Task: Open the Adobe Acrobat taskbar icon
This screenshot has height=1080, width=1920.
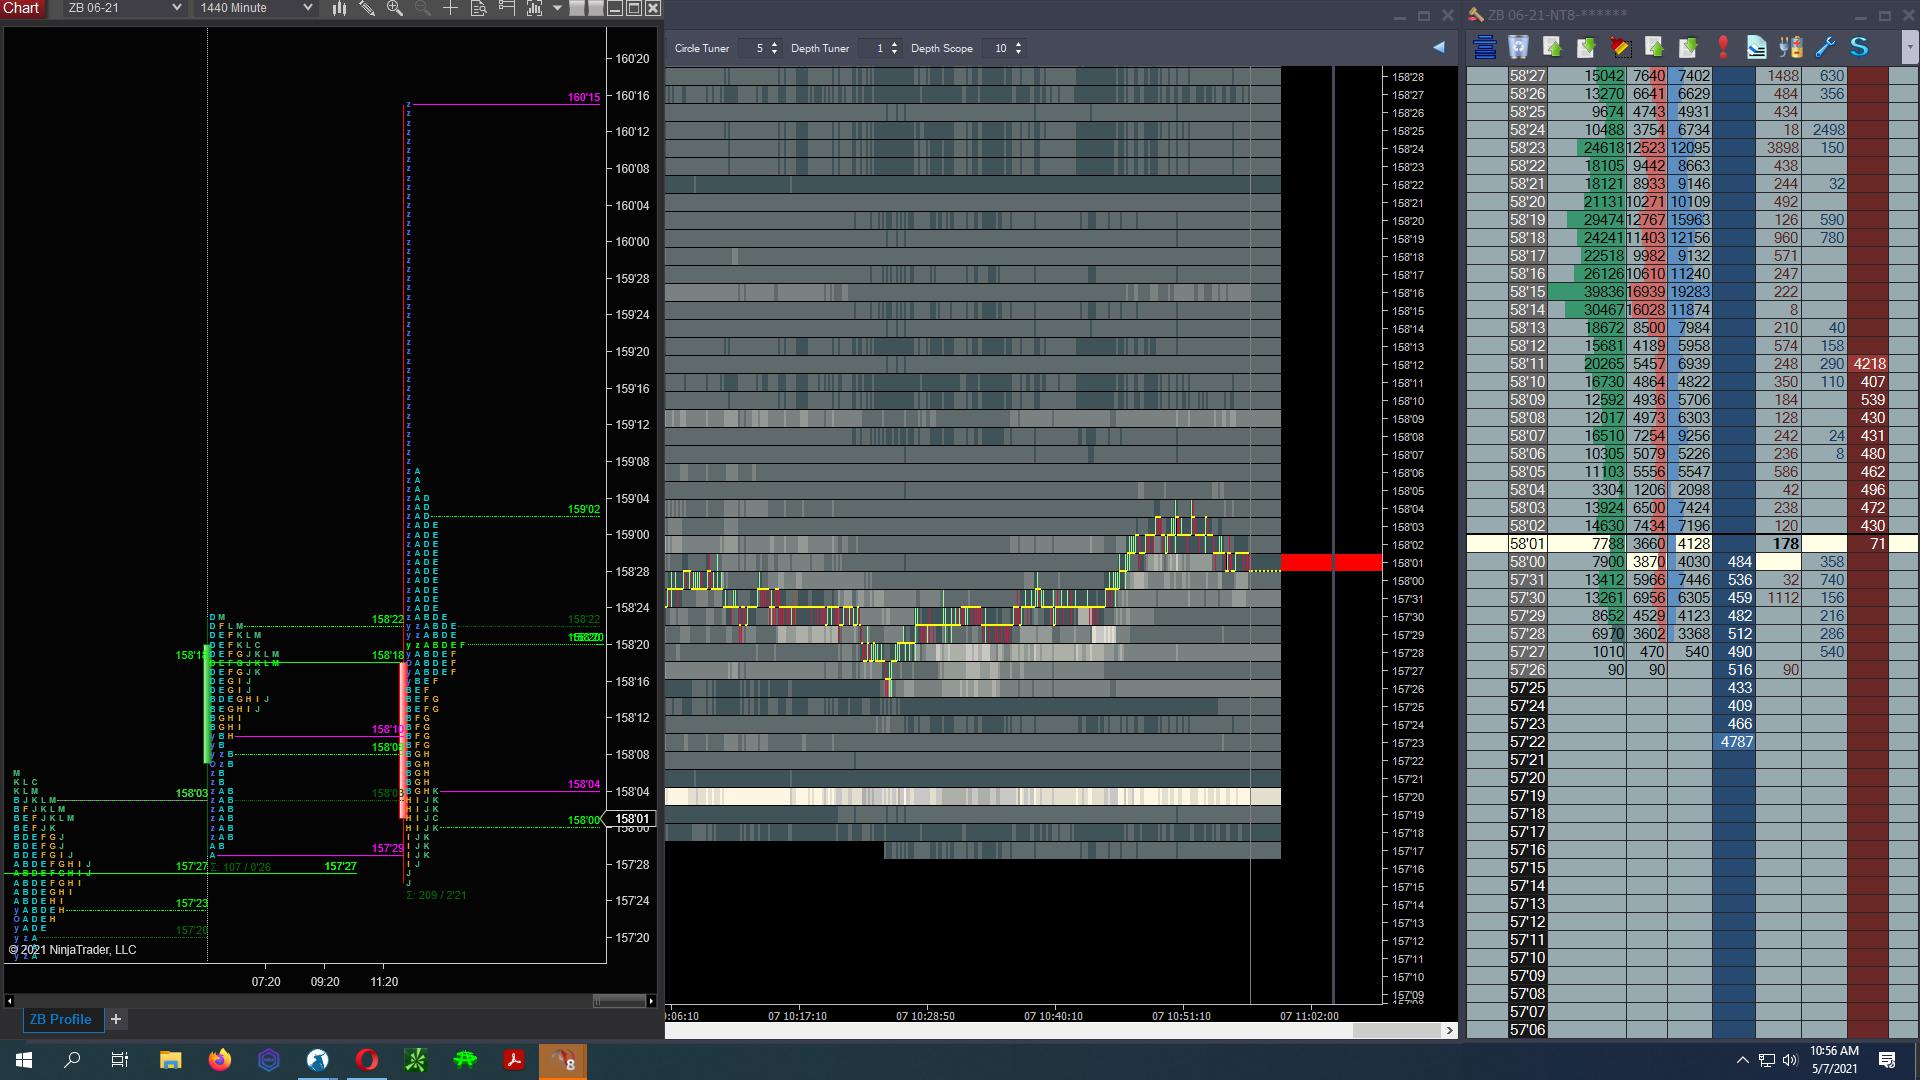Action: 514,1060
